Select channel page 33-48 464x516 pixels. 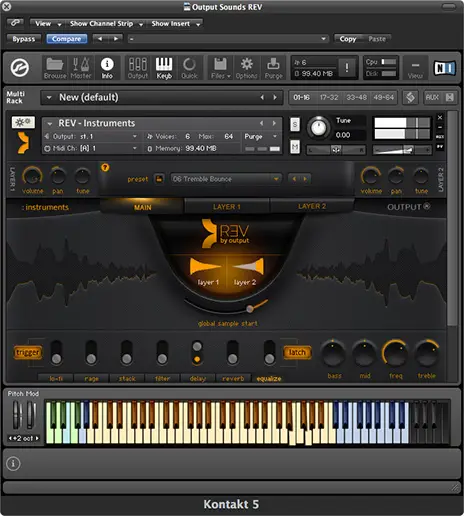tap(356, 97)
